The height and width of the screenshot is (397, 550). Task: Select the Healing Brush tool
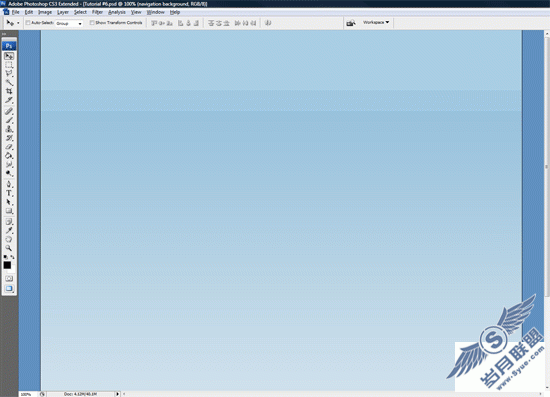[x=9, y=112]
